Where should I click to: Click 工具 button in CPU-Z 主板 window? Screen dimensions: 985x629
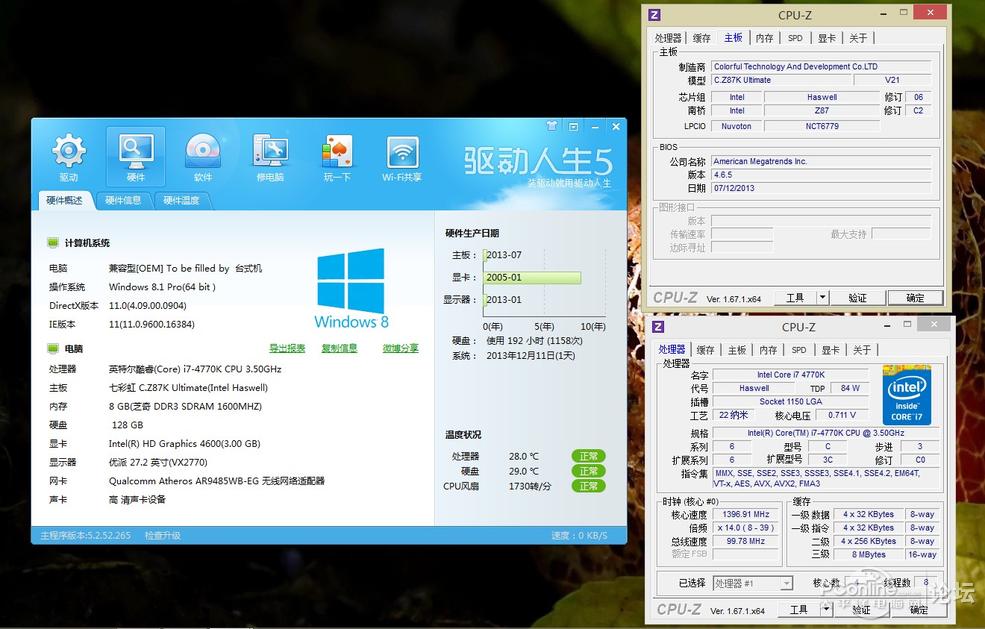click(x=795, y=297)
